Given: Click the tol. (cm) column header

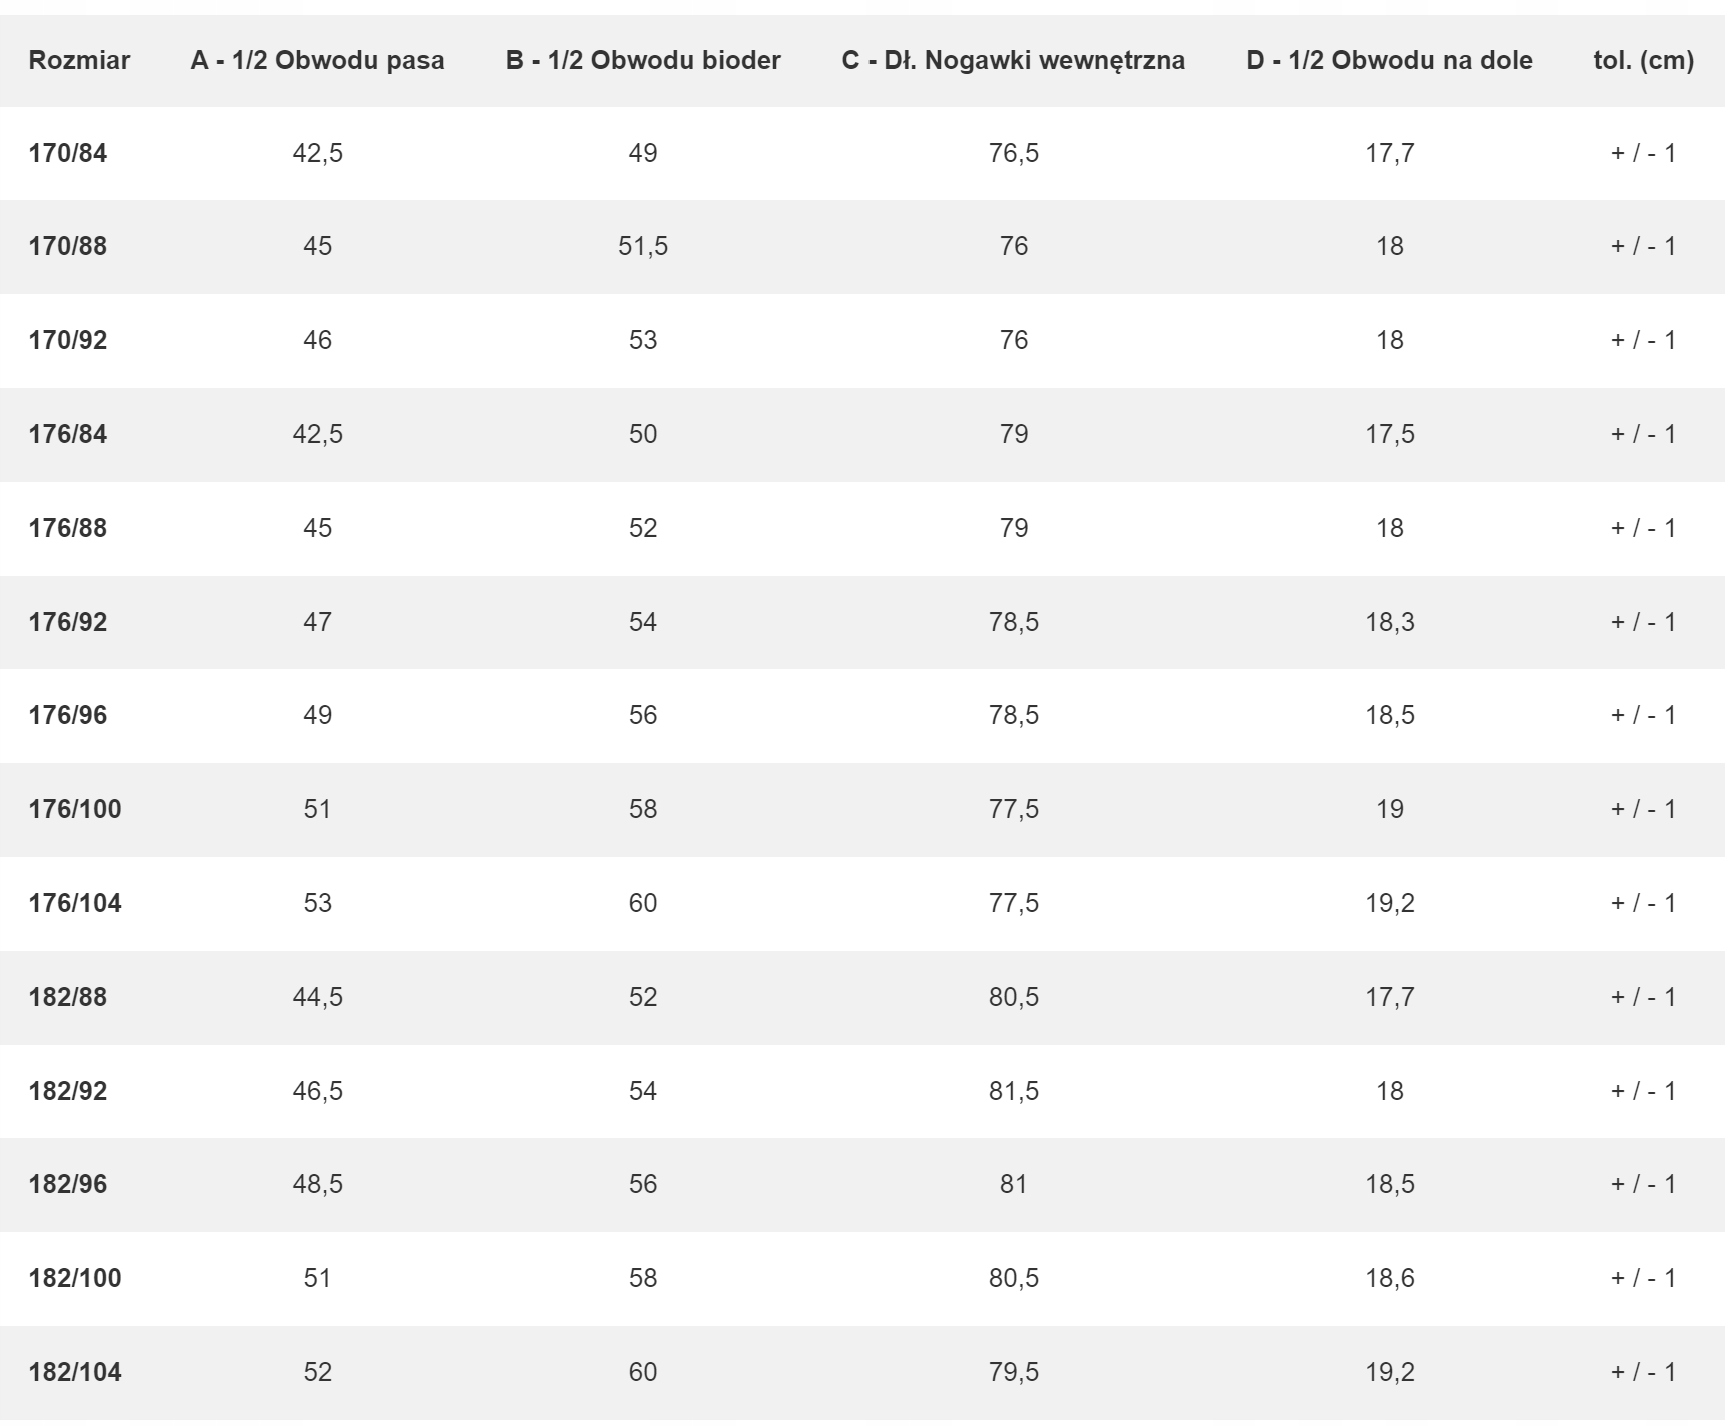Looking at the screenshot, I should point(1643,60).
